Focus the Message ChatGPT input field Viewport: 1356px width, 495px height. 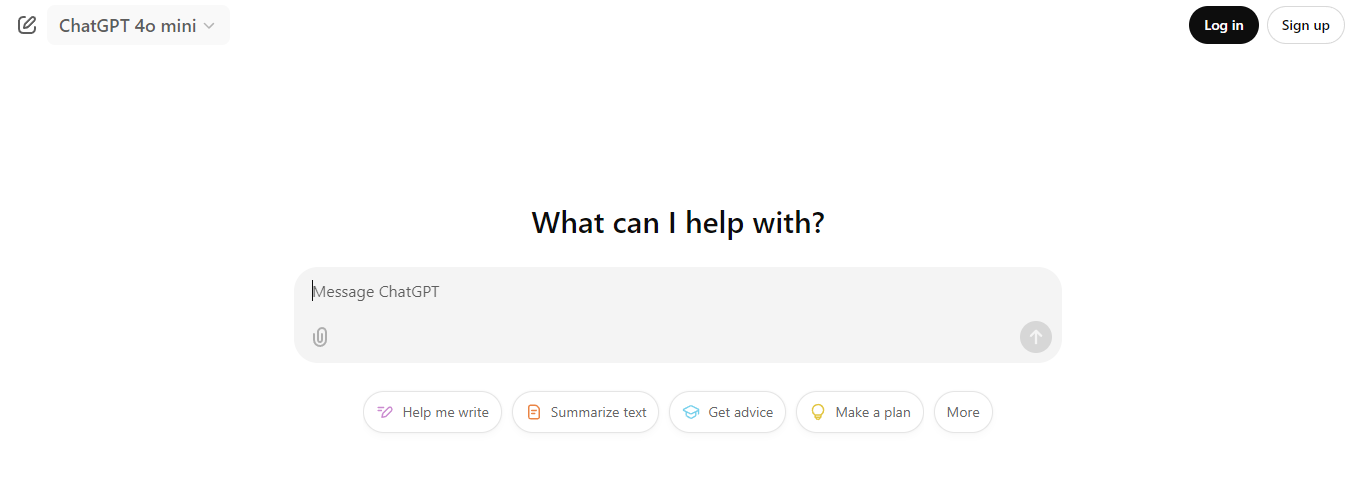pos(677,292)
